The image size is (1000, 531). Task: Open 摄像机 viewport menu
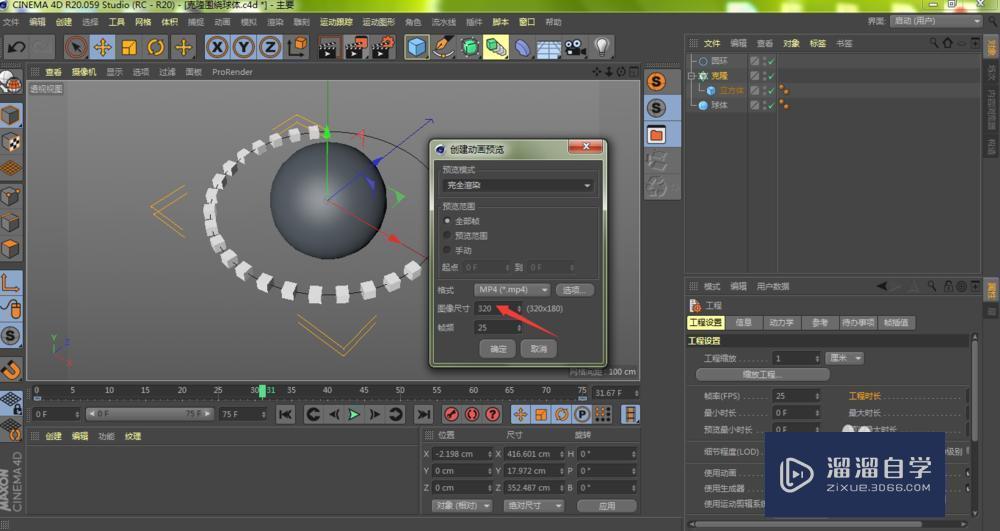point(84,72)
